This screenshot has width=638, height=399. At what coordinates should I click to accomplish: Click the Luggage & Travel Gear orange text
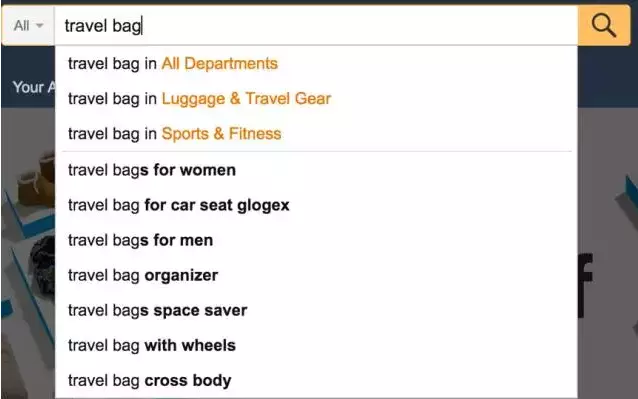pyautogui.click(x=246, y=99)
